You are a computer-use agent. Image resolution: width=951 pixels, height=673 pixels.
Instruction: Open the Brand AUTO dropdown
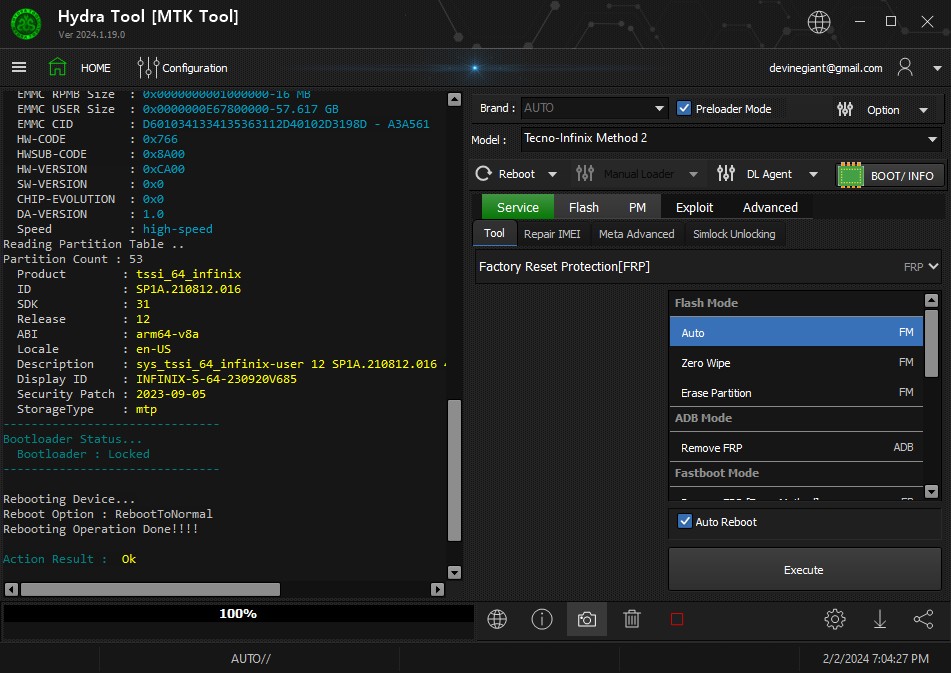[x=594, y=108]
